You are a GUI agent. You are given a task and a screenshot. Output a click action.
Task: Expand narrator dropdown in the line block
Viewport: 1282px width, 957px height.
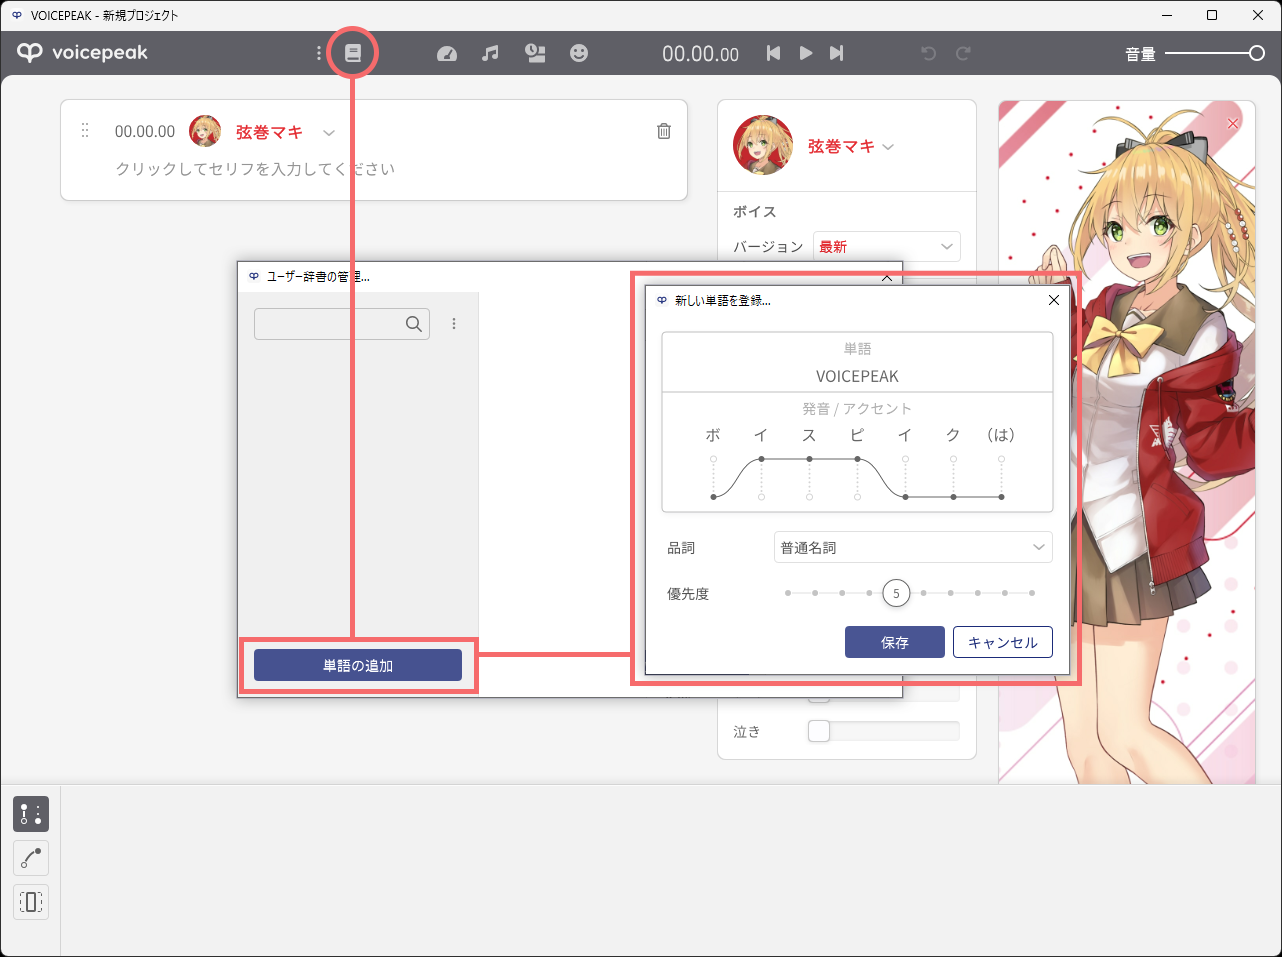point(329,133)
